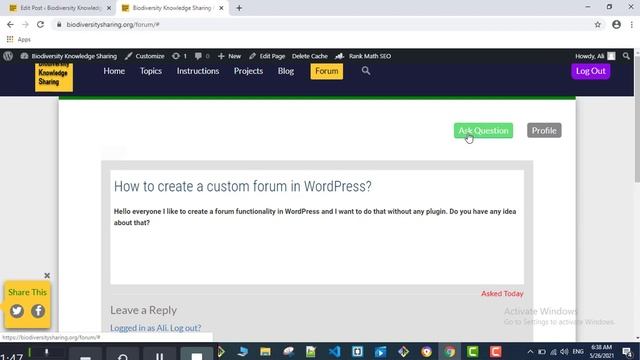
Task: Click the volume icon in system tray
Action: coord(564,351)
